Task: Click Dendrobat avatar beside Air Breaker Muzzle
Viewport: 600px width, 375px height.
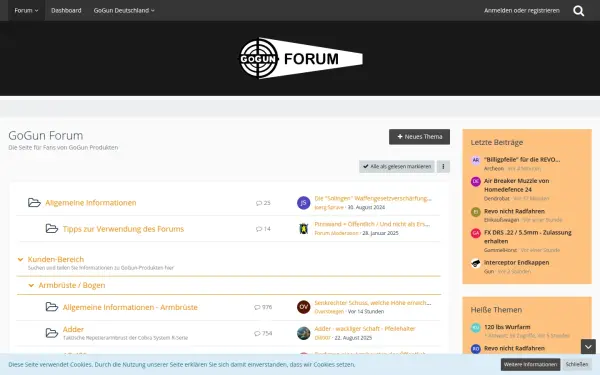Action: point(476,181)
